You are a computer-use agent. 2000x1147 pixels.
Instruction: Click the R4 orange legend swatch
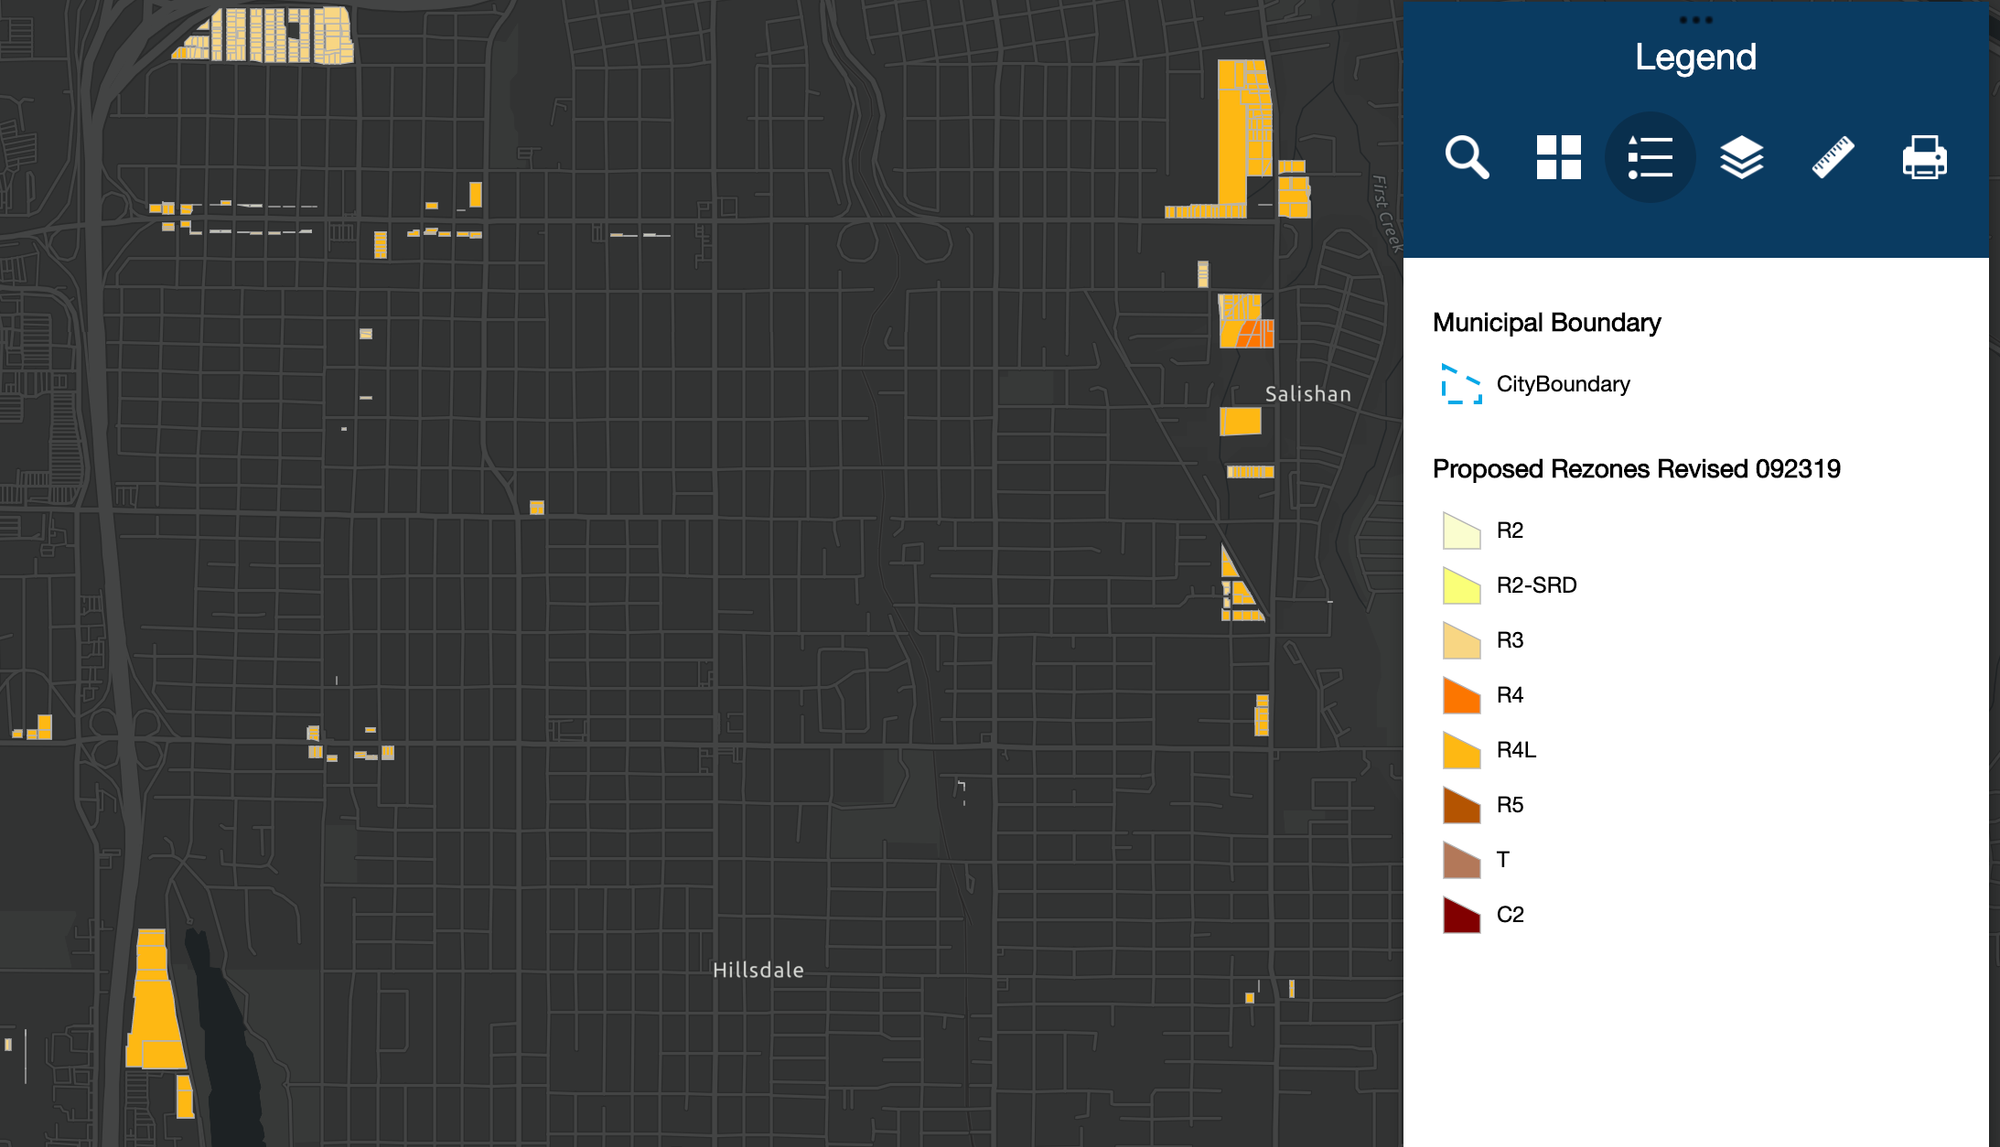tap(1461, 696)
